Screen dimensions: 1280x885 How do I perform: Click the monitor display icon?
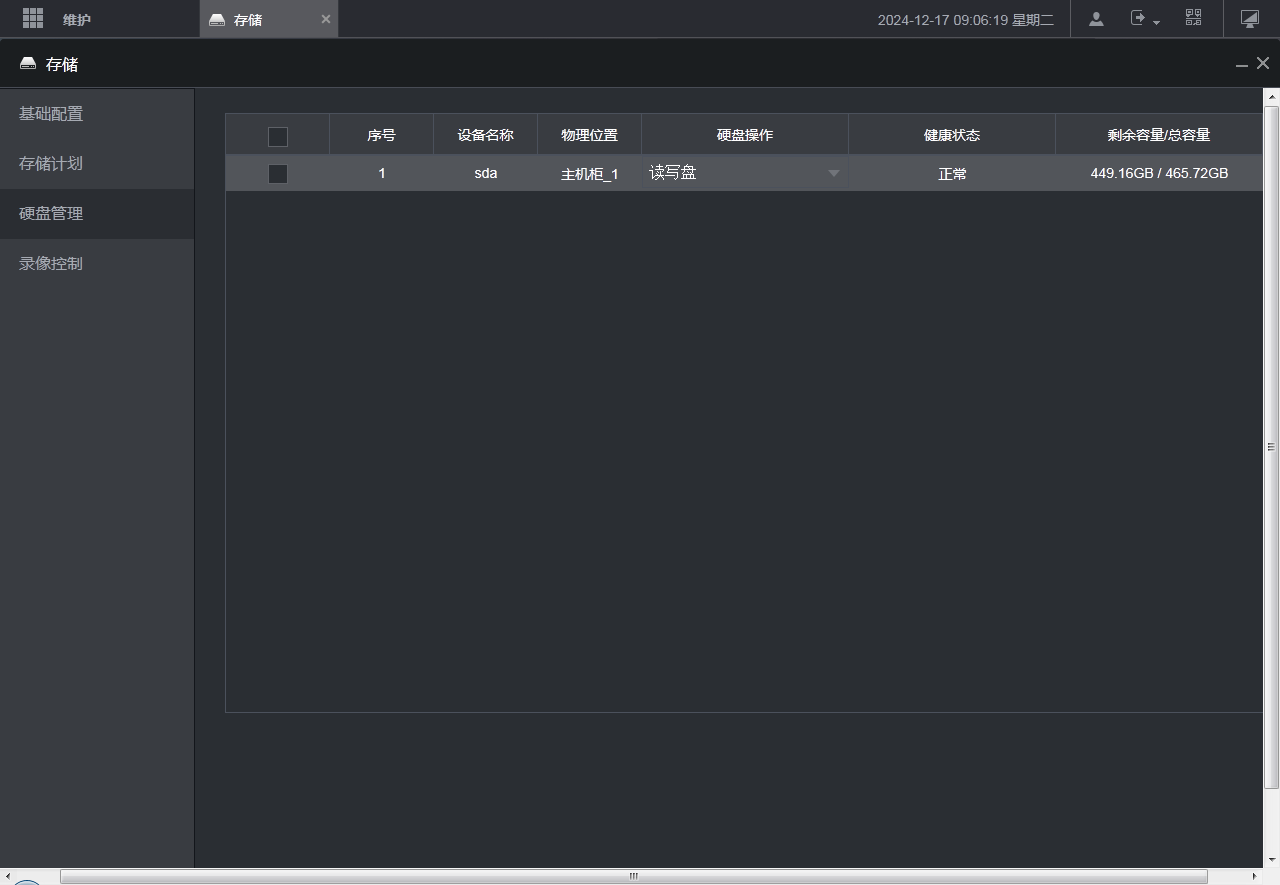1249,18
